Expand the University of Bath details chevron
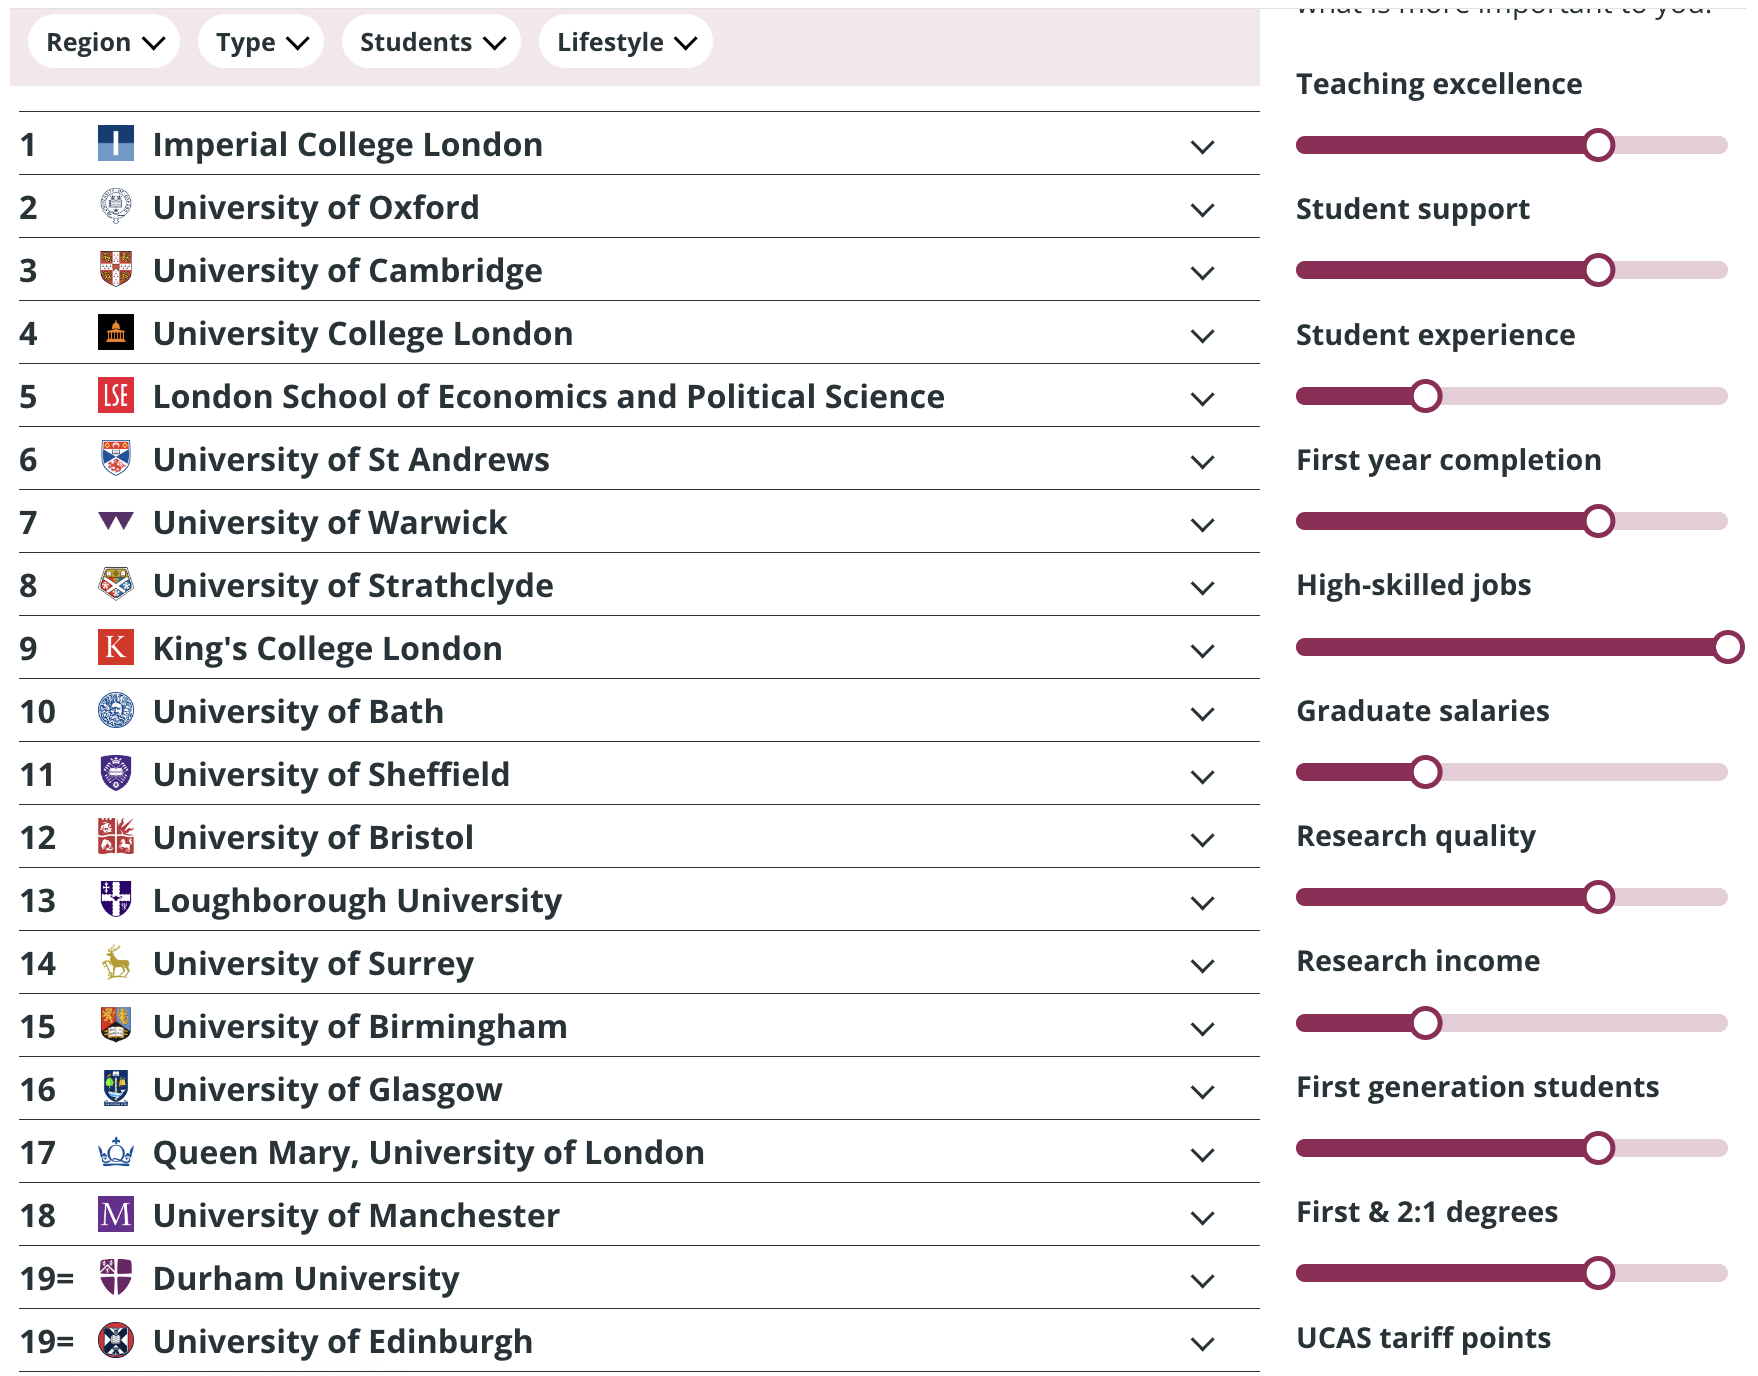Screen dimensions: 1758x1376 tap(1203, 713)
